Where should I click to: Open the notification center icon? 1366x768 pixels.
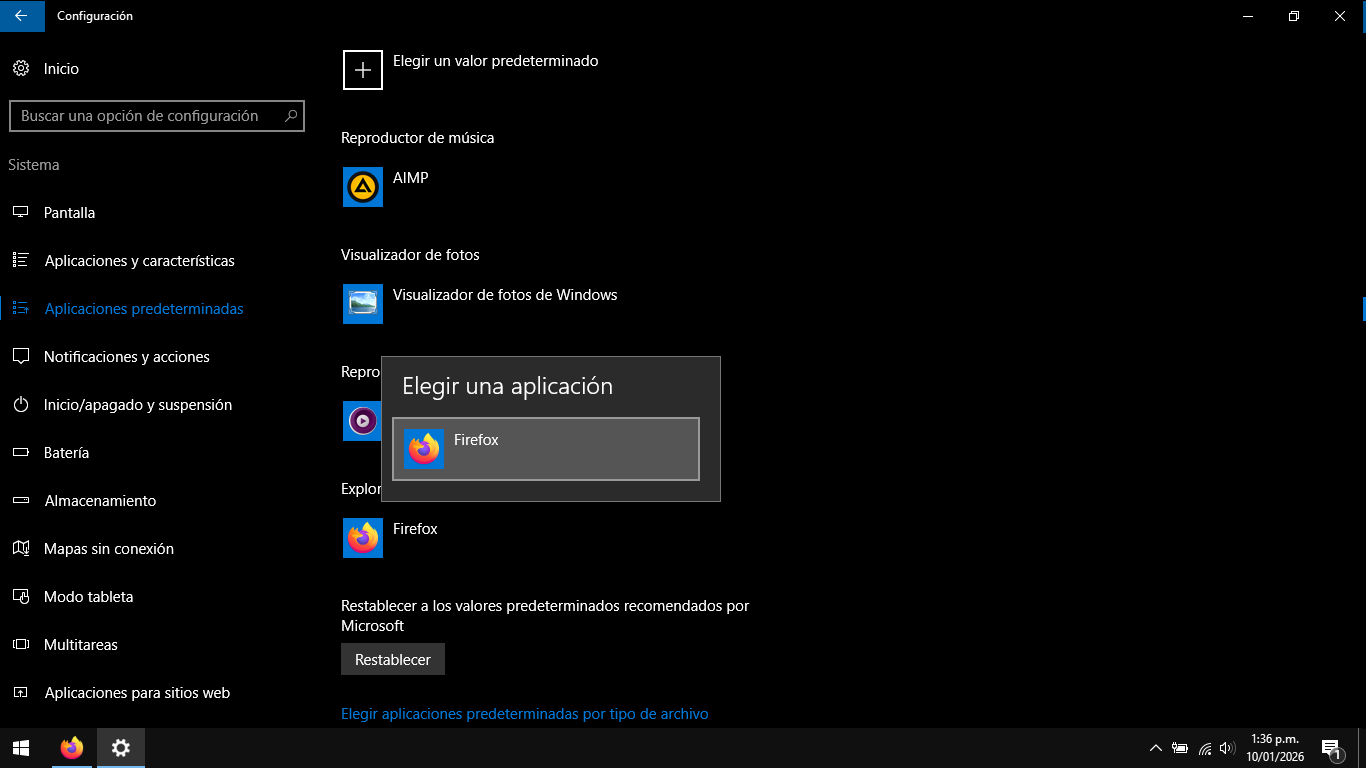click(1331, 748)
